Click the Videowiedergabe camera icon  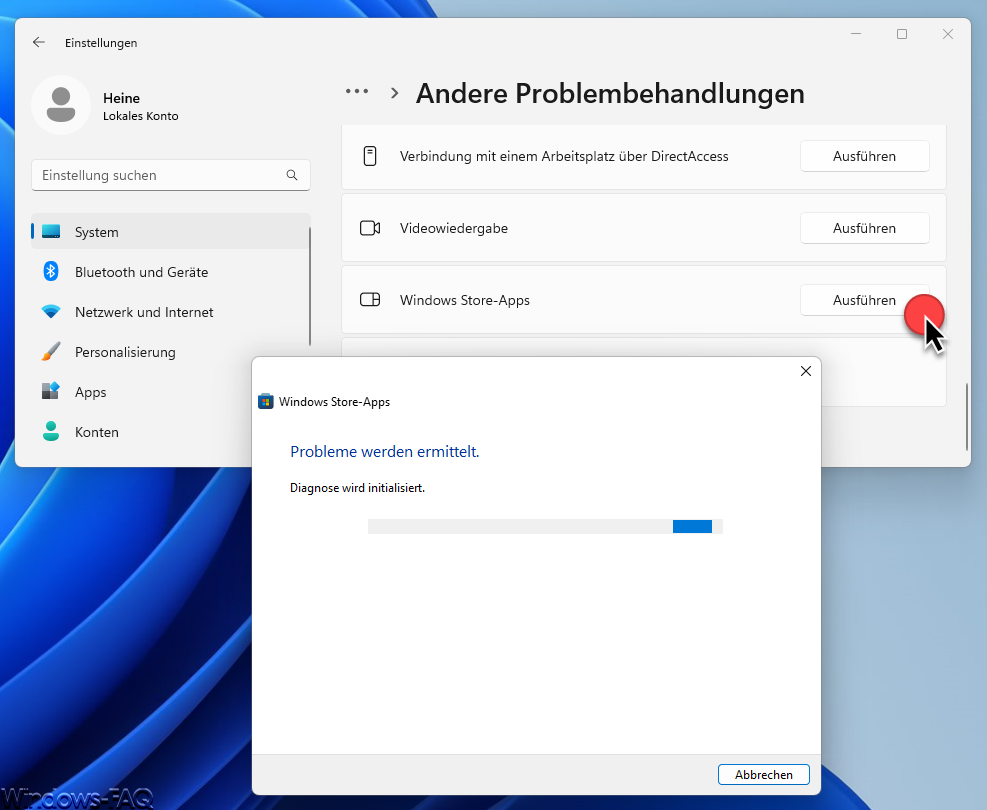click(370, 228)
